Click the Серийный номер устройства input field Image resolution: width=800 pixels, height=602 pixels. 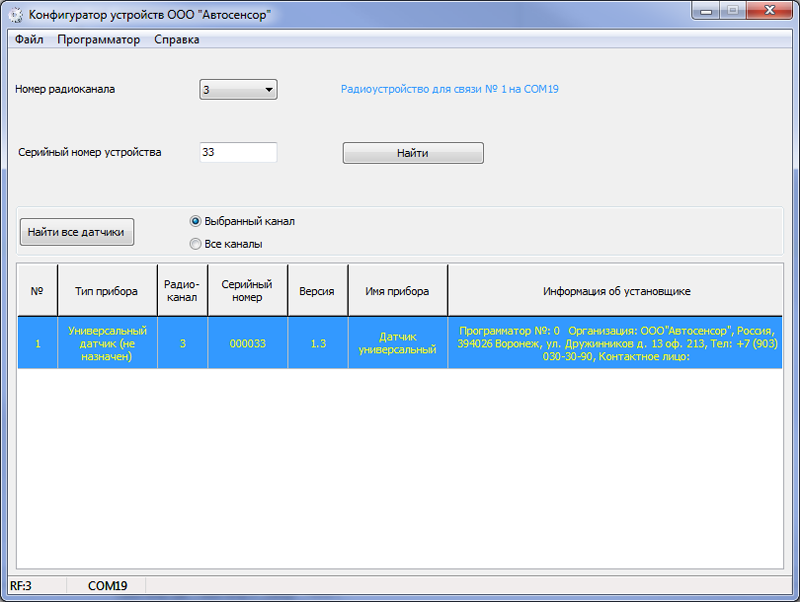point(238,153)
